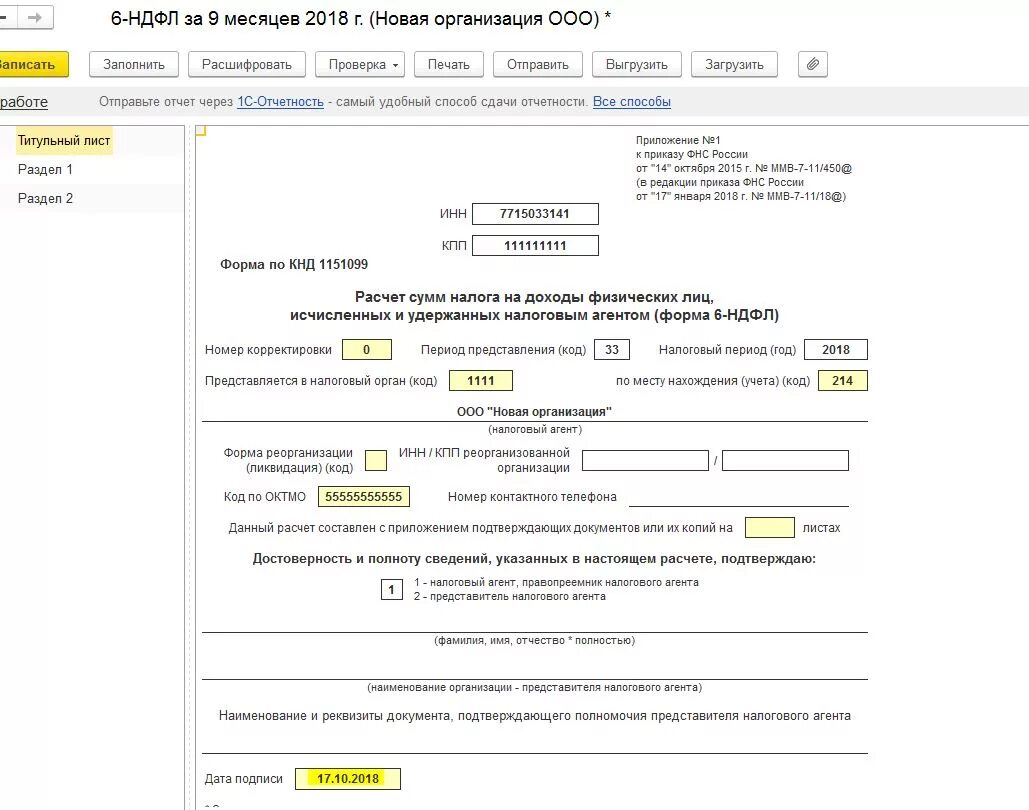Click the organization name ООО "Новая организация"

tap(535, 412)
